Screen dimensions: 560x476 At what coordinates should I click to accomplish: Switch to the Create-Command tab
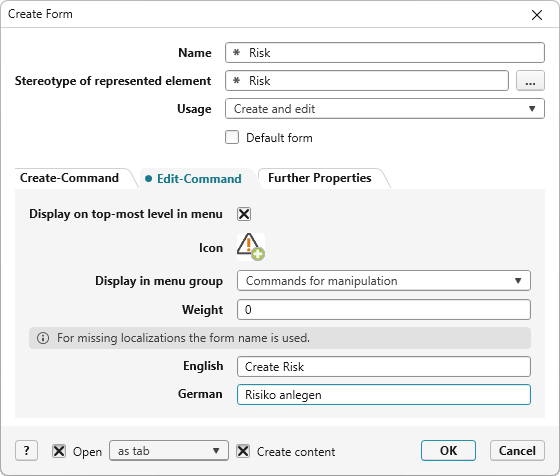[x=70, y=178]
